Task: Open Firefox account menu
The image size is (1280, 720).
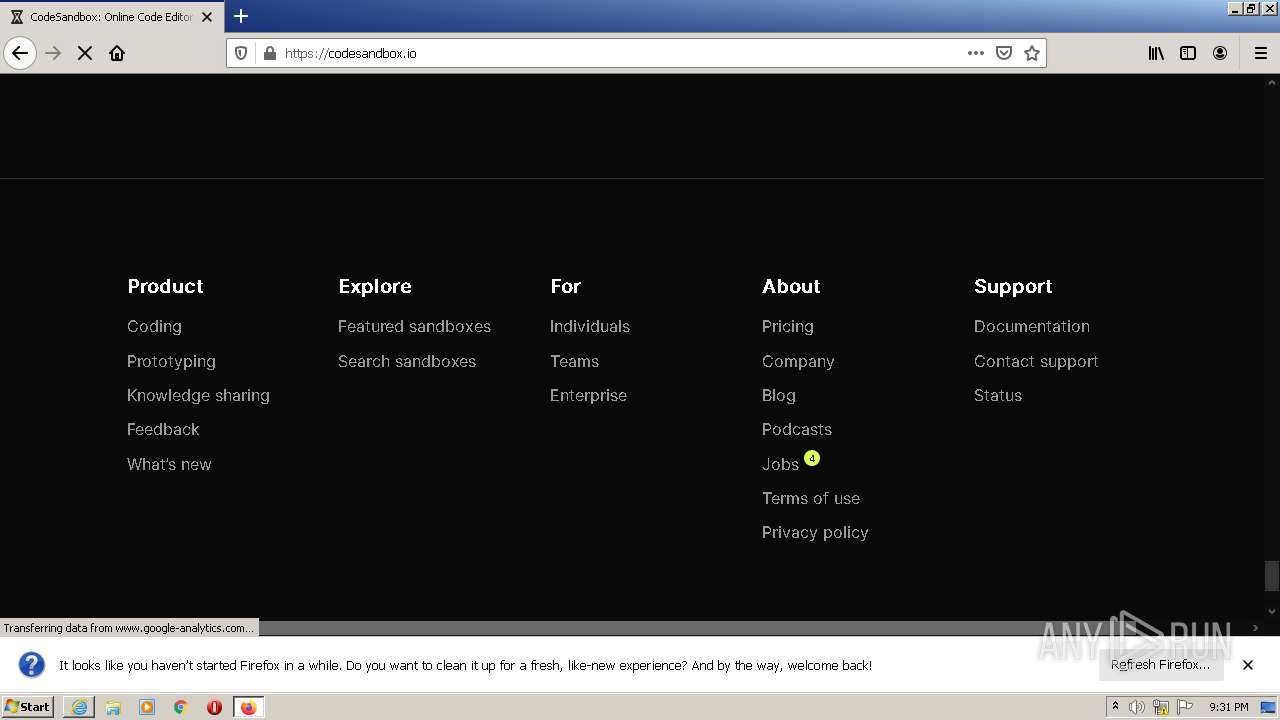Action: [1220, 53]
